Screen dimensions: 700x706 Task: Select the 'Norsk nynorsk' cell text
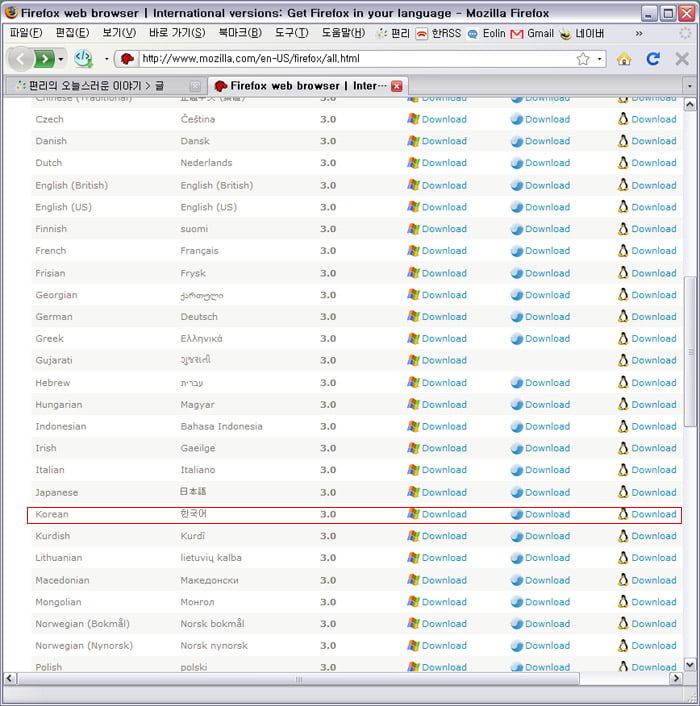pyautogui.click(x=214, y=646)
